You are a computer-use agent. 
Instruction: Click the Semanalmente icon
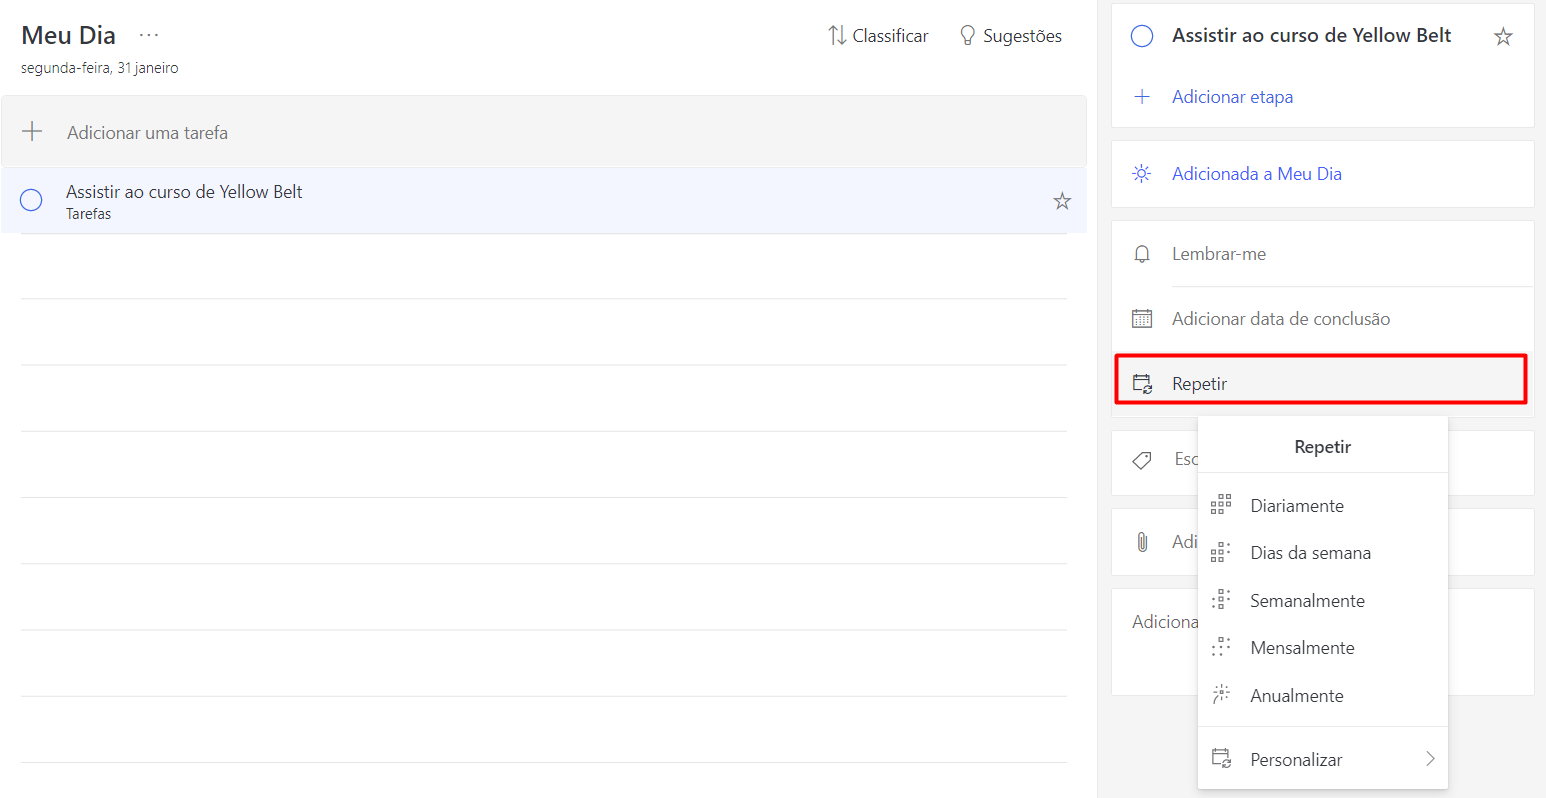pyautogui.click(x=1221, y=600)
